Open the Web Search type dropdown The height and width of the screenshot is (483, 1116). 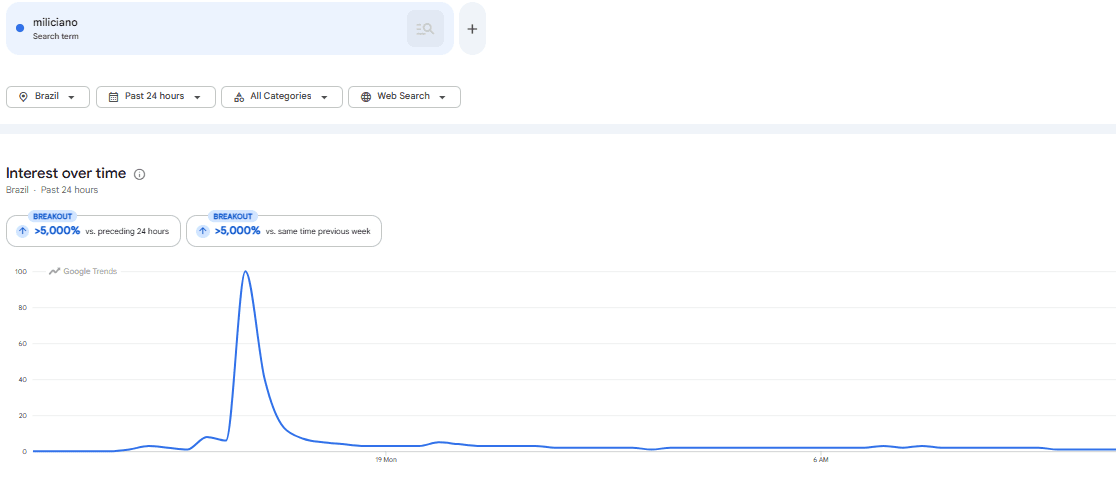(404, 97)
